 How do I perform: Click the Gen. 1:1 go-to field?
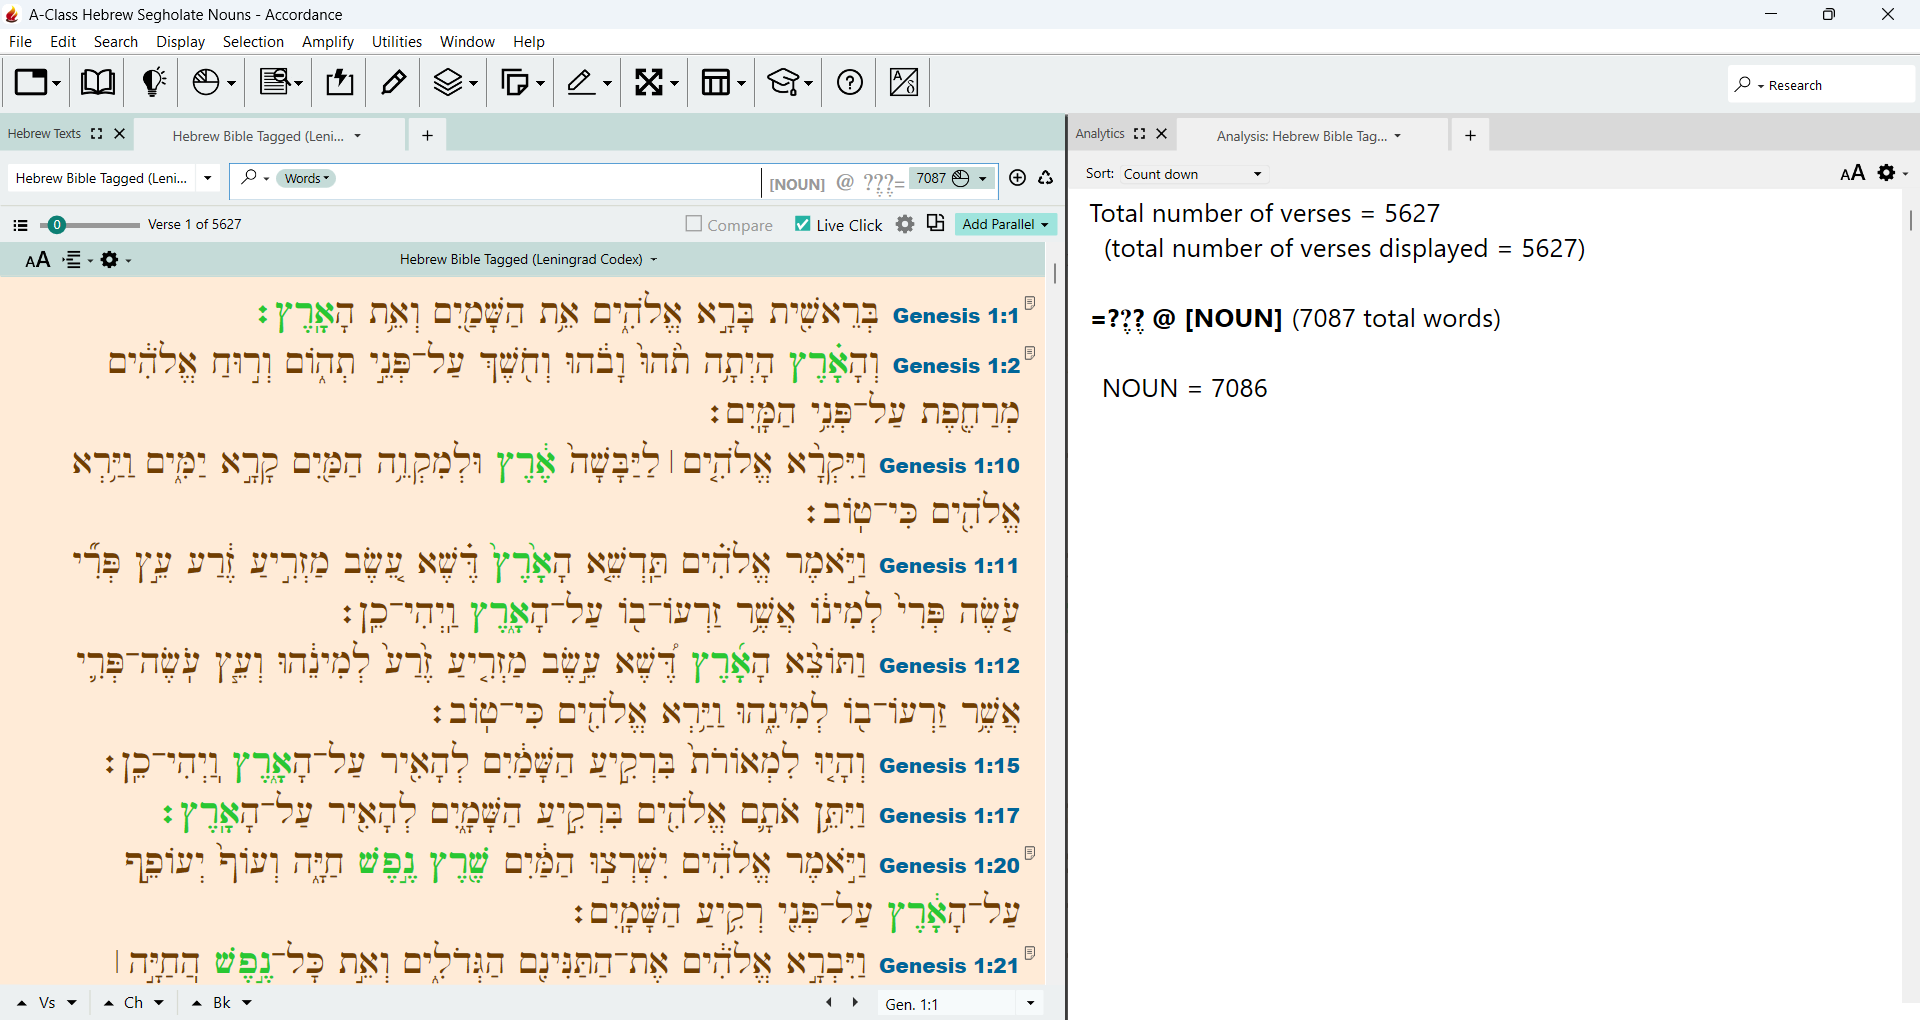(x=946, y=1004)
